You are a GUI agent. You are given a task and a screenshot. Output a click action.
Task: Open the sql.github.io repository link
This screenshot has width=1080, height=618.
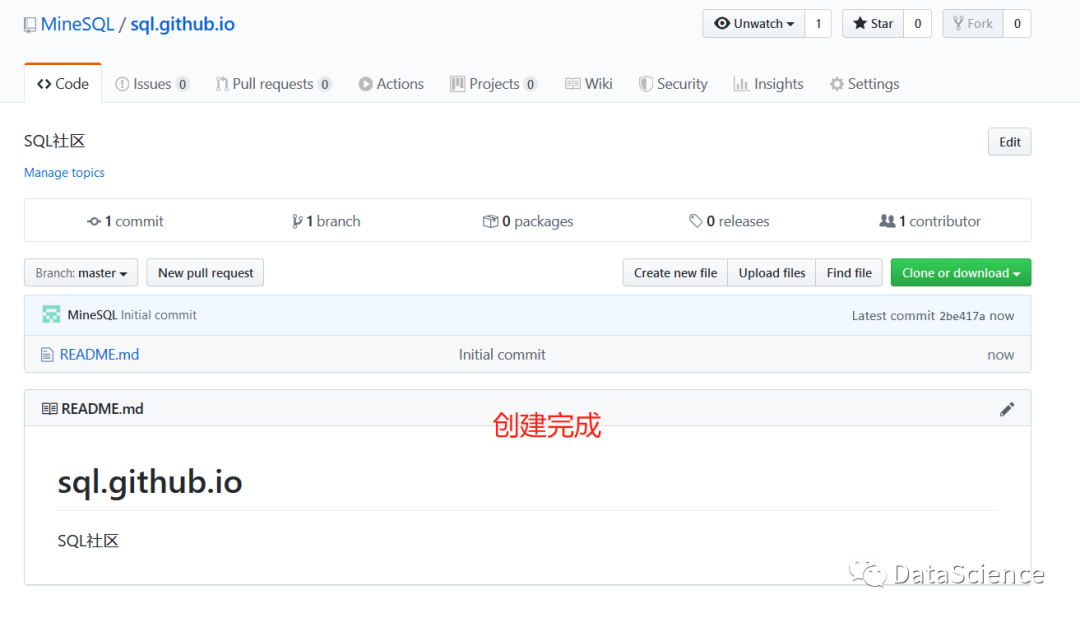[183, 24]
